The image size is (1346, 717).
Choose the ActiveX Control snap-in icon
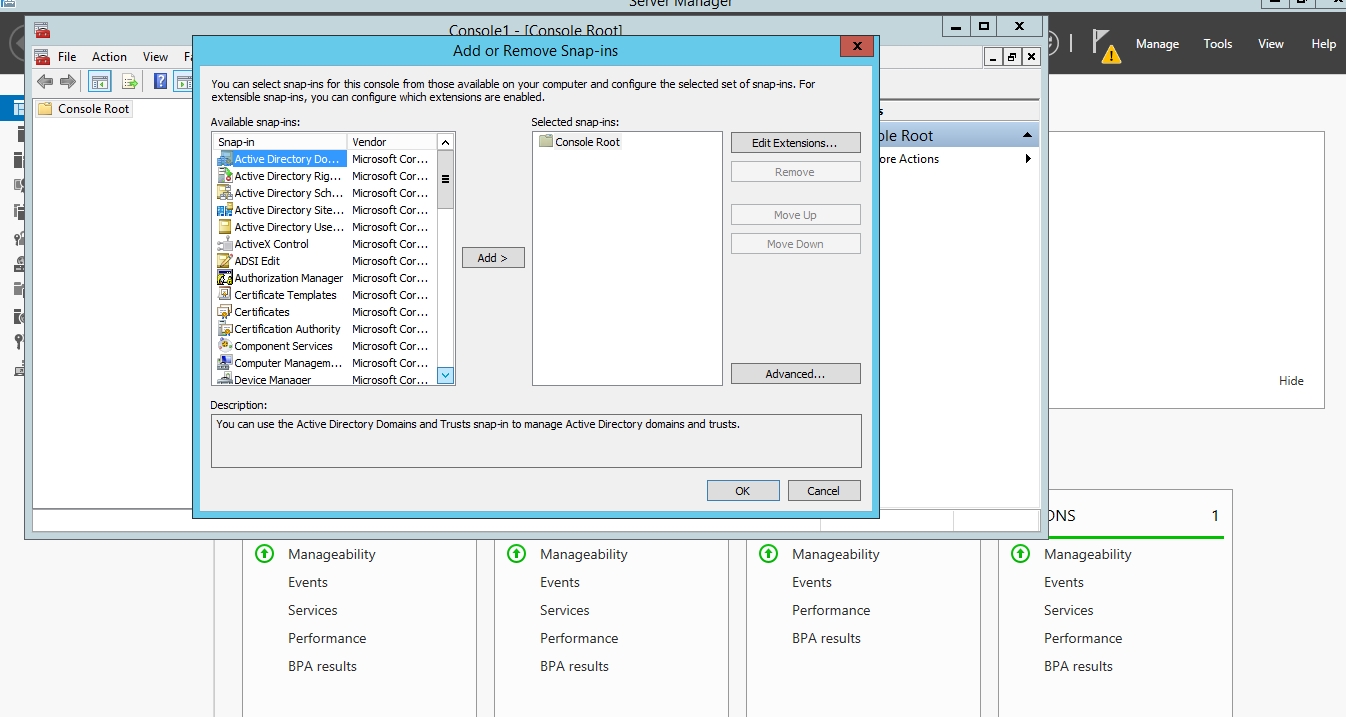click(x=225, y=244)
